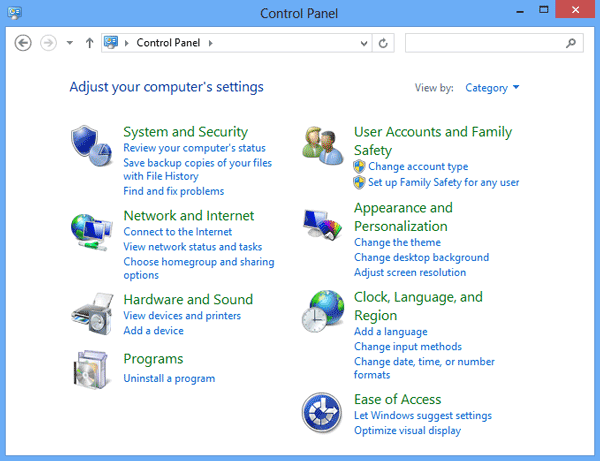Go forward with the forward arrow button

48,43
